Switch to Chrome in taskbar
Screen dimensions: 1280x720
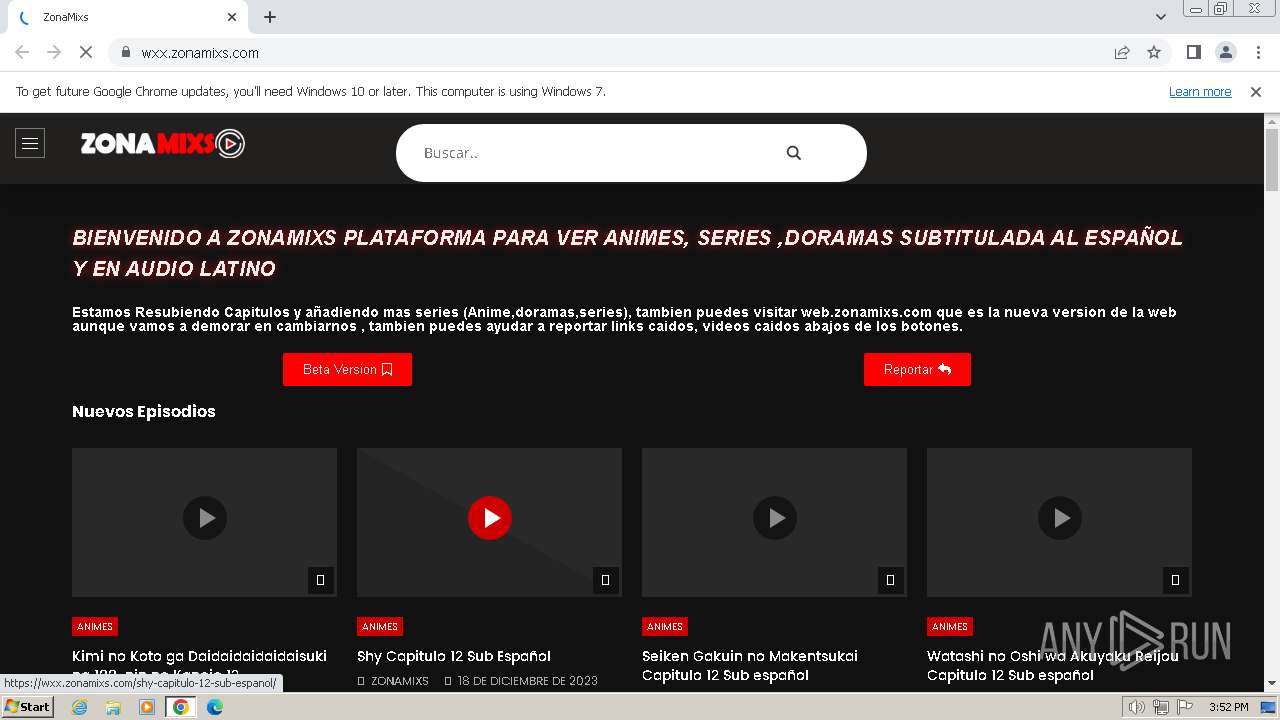[181, 707]
